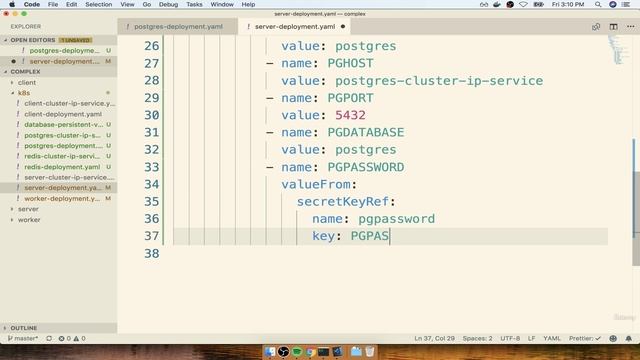Click the battery icon in the menu bar
Image resolution: width=640 pixels, height=360 pixels.
coord(539,4)
